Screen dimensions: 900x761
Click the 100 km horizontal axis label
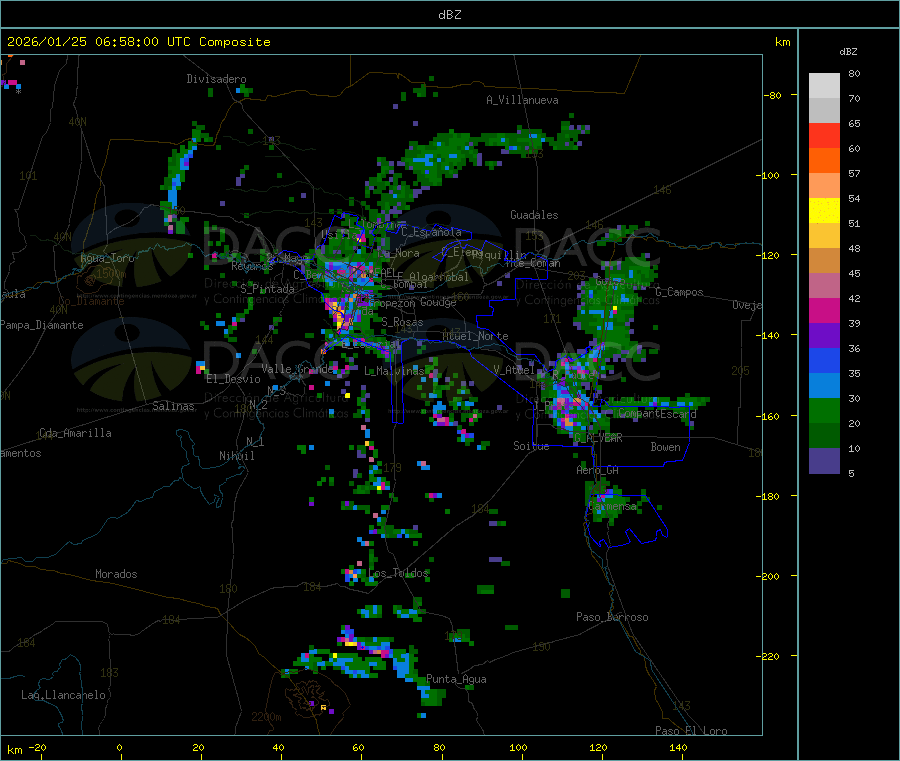point(518,748)
